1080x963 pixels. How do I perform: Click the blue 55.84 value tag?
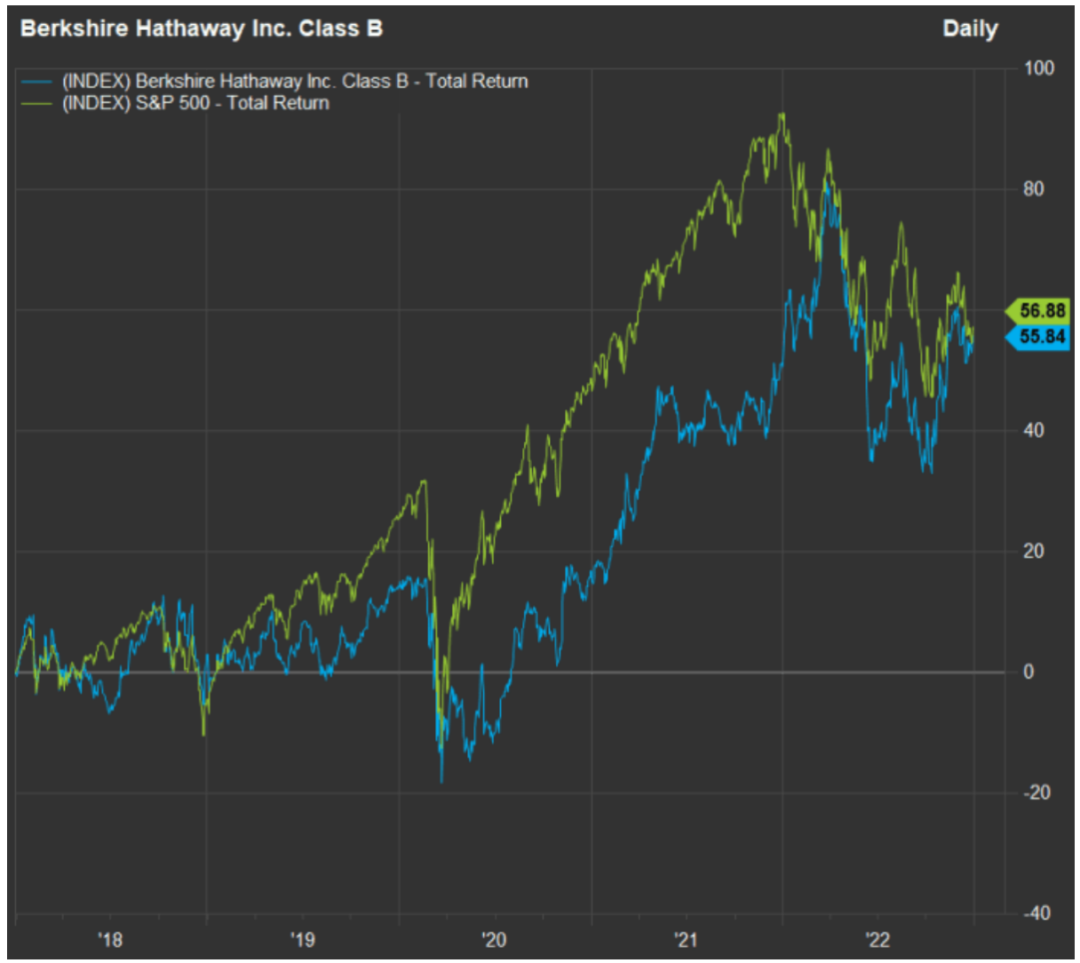1038,337
